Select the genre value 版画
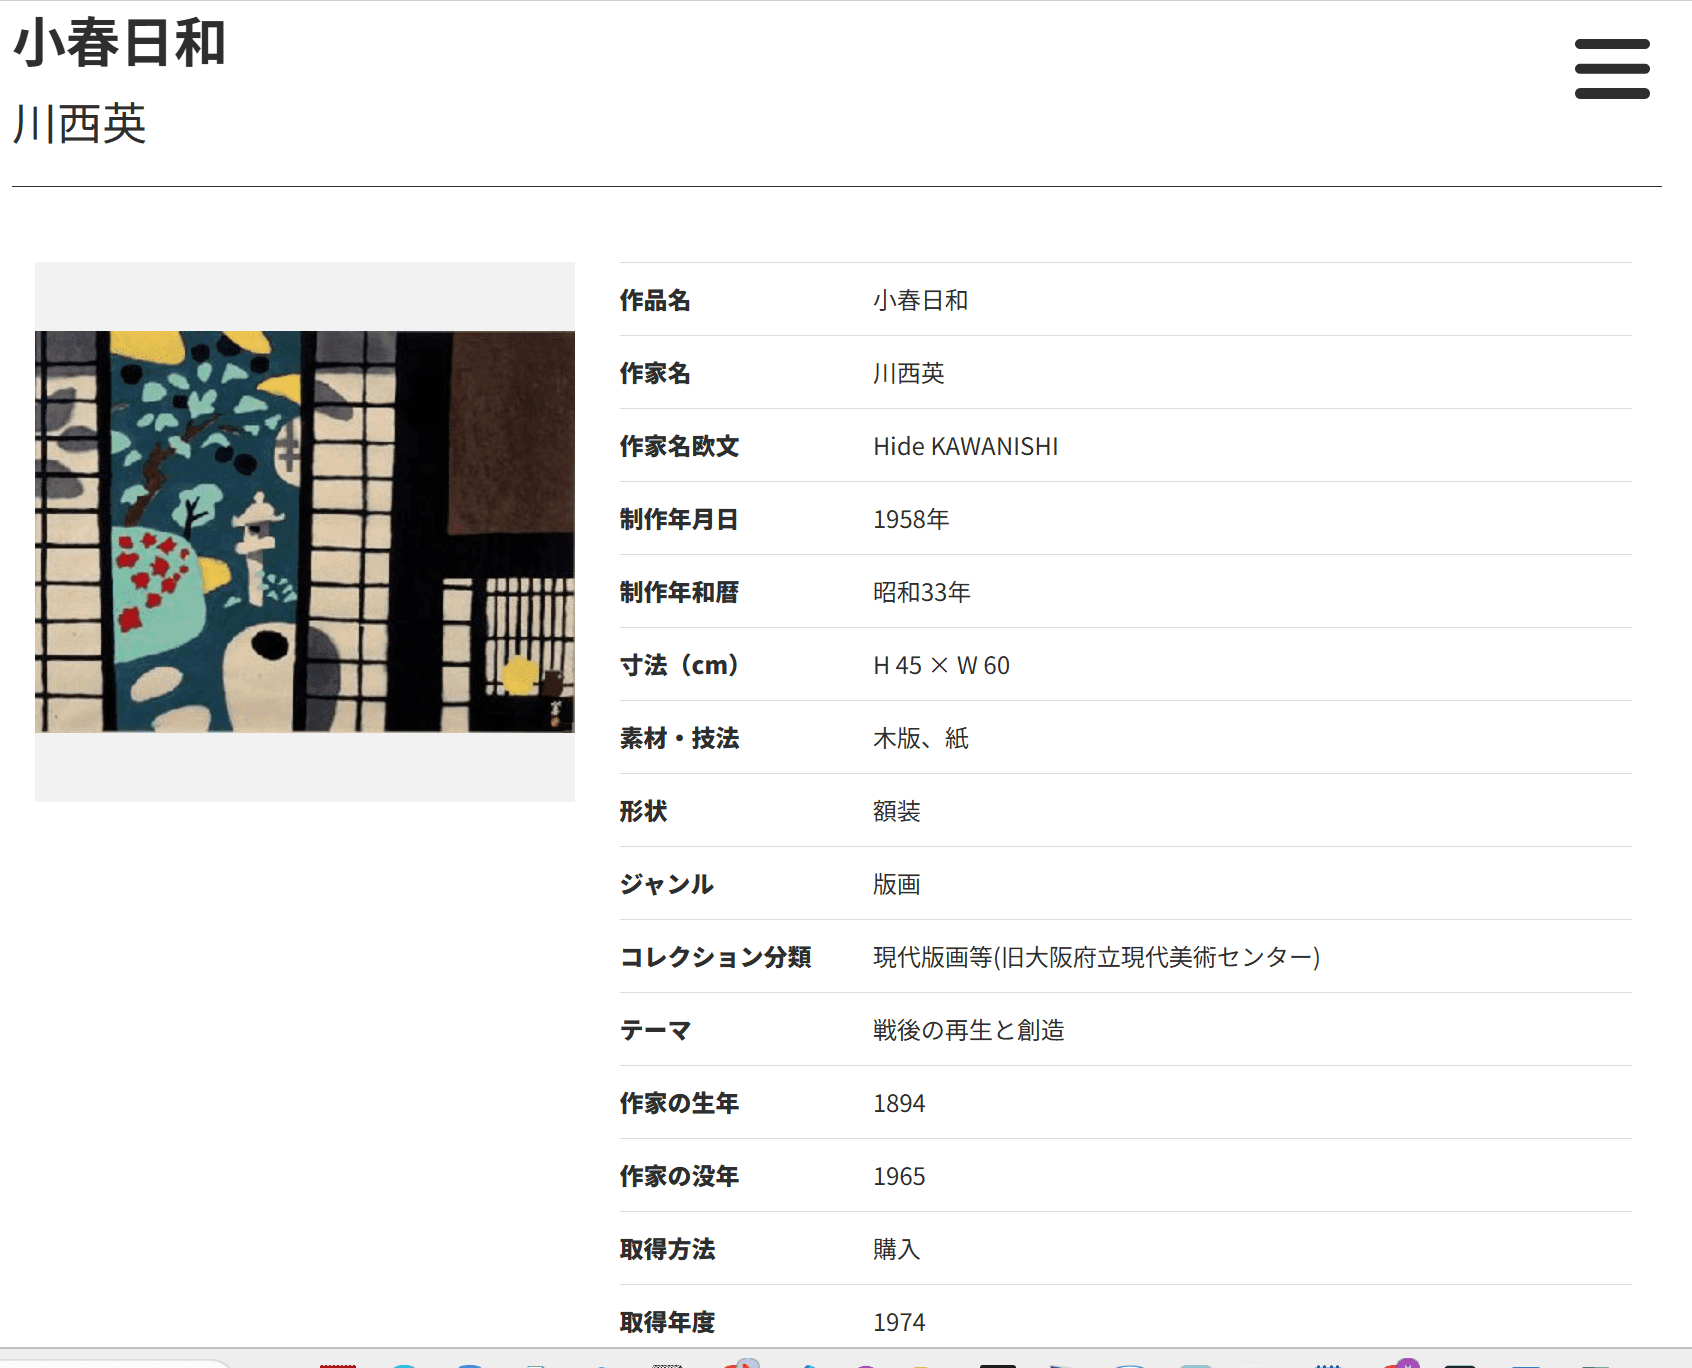 click(x=896, y=884)
